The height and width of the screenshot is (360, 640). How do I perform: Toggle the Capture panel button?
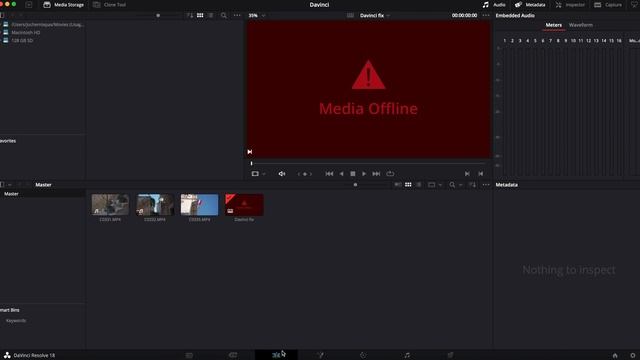(608, 5)
